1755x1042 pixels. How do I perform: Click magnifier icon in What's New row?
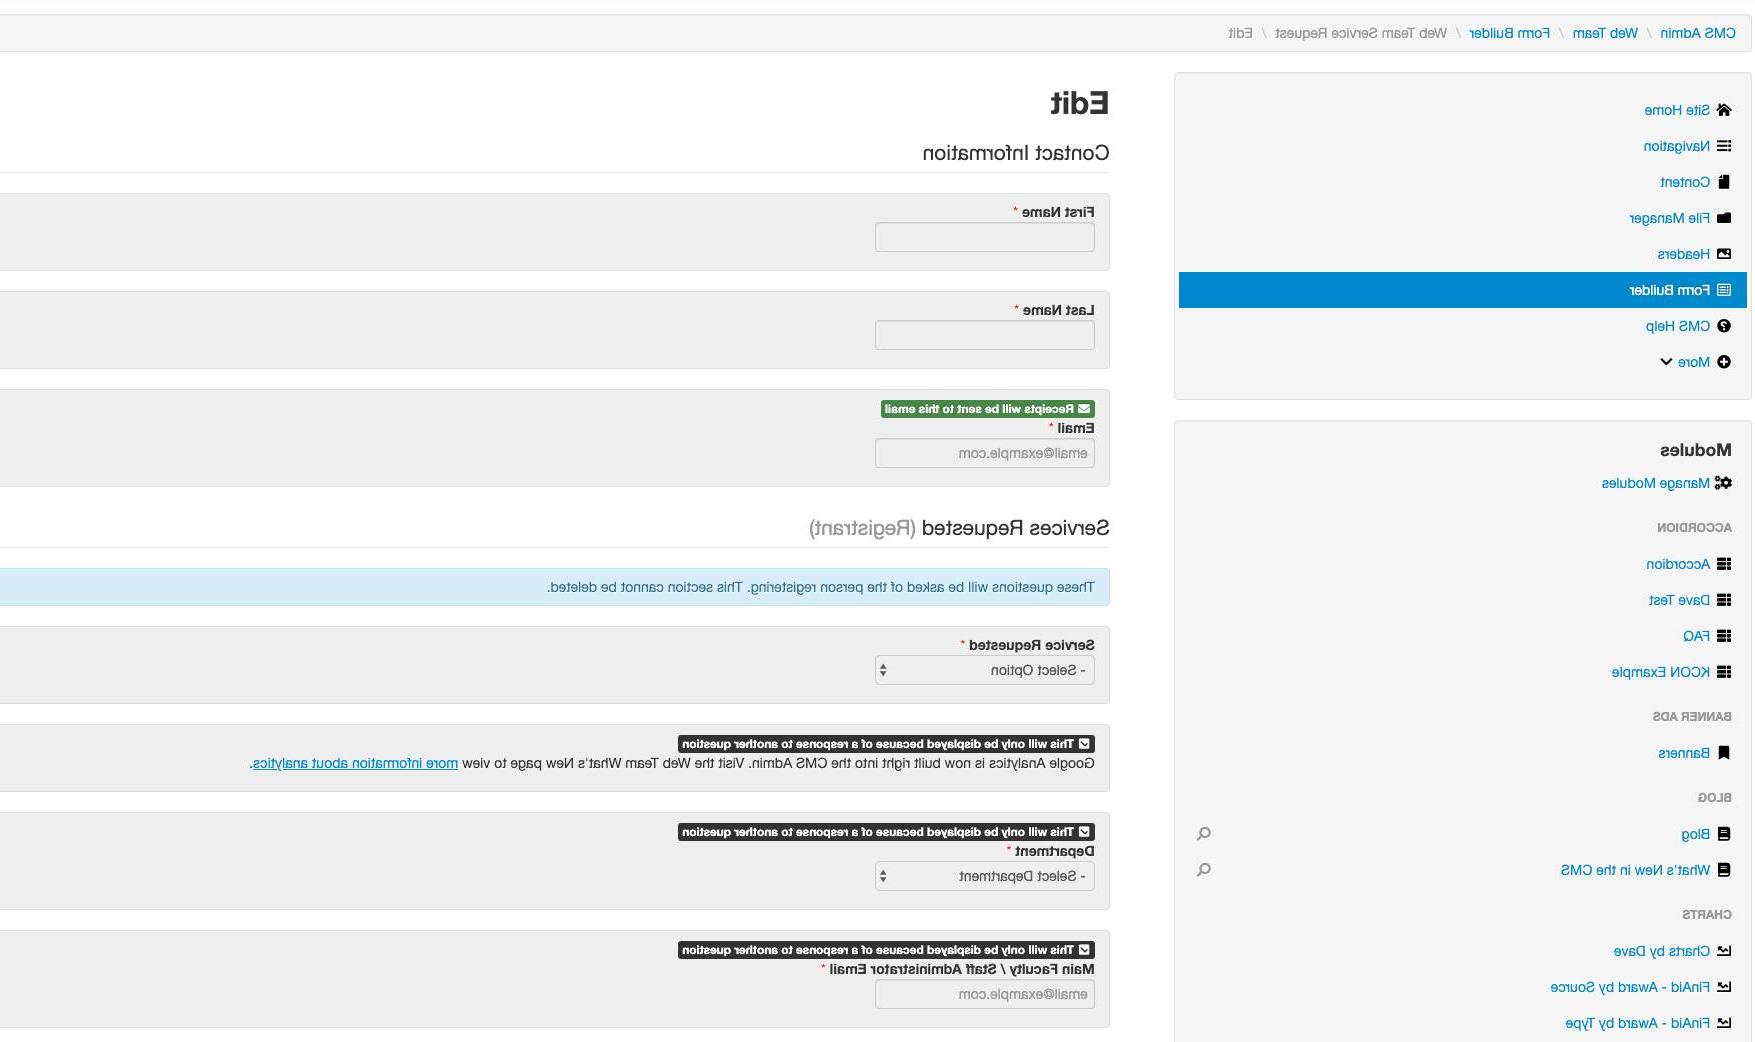[x=1204, y=870]
